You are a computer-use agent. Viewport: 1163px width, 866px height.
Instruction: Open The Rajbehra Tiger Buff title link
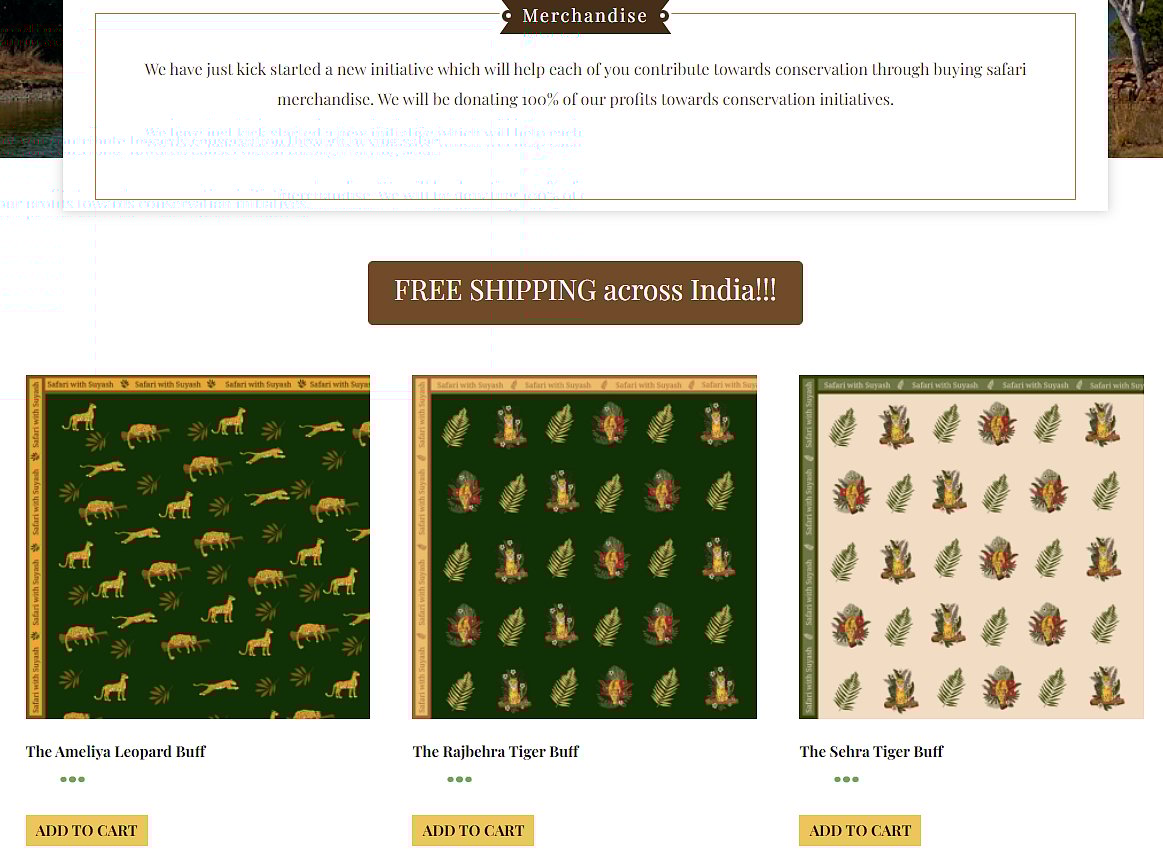[495, 751]
